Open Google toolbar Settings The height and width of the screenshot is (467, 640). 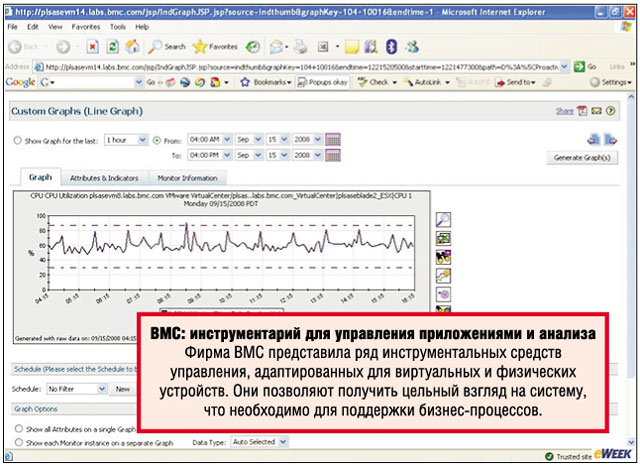[611, 82]
